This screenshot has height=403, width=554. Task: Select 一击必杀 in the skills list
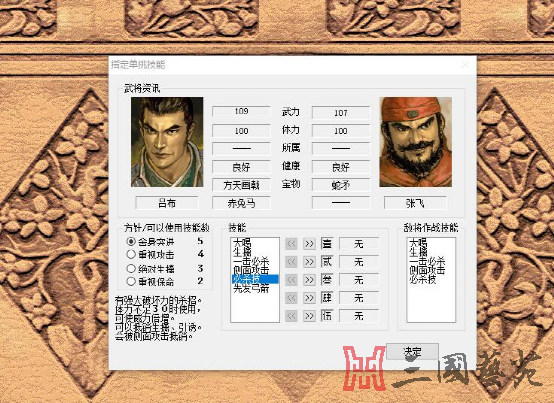coord(251,261)
